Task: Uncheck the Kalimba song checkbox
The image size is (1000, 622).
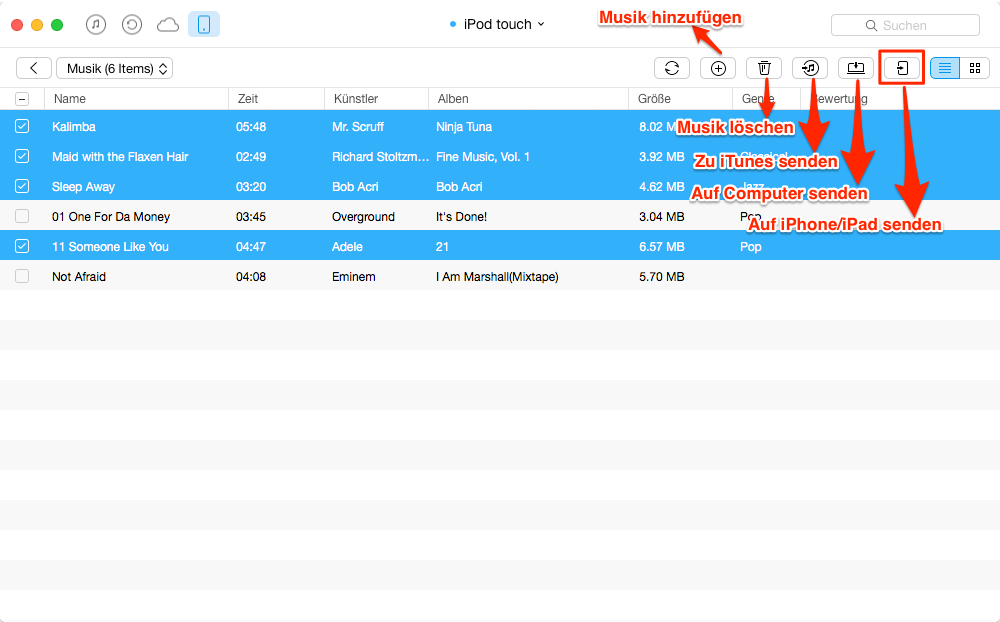Action: tap(22, 126)
